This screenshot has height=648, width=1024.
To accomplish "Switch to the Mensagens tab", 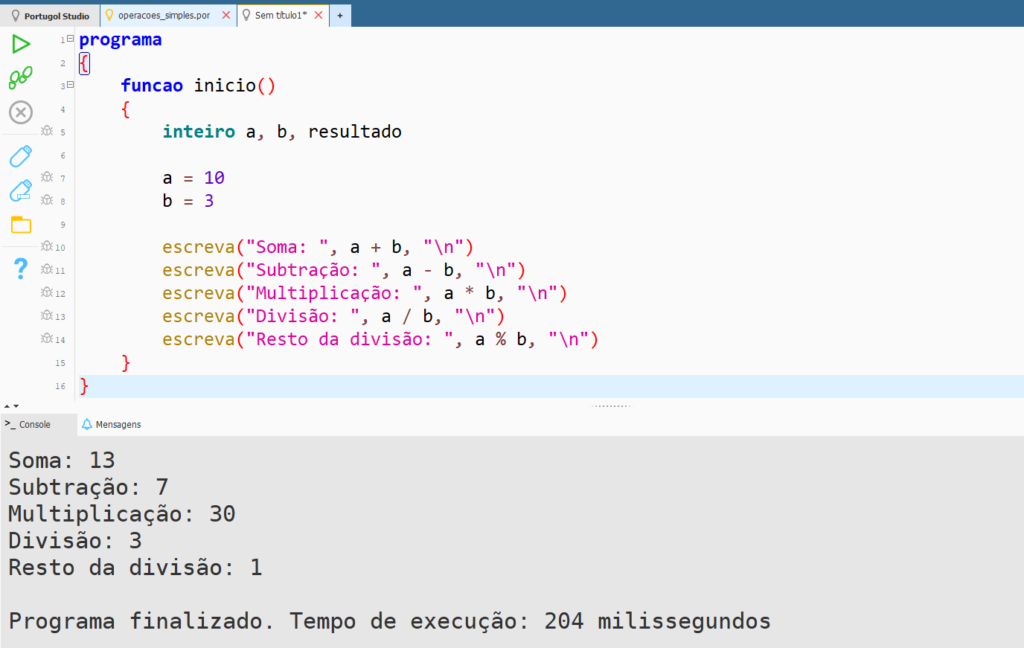I will coord(111,424).
